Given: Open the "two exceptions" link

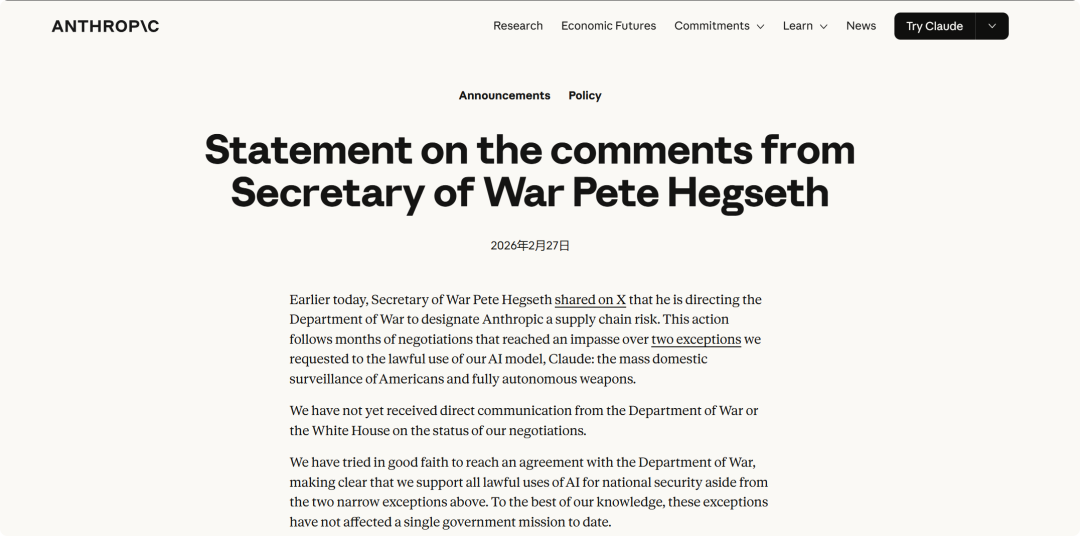Looking at the screenshot, I should (696, 340).
